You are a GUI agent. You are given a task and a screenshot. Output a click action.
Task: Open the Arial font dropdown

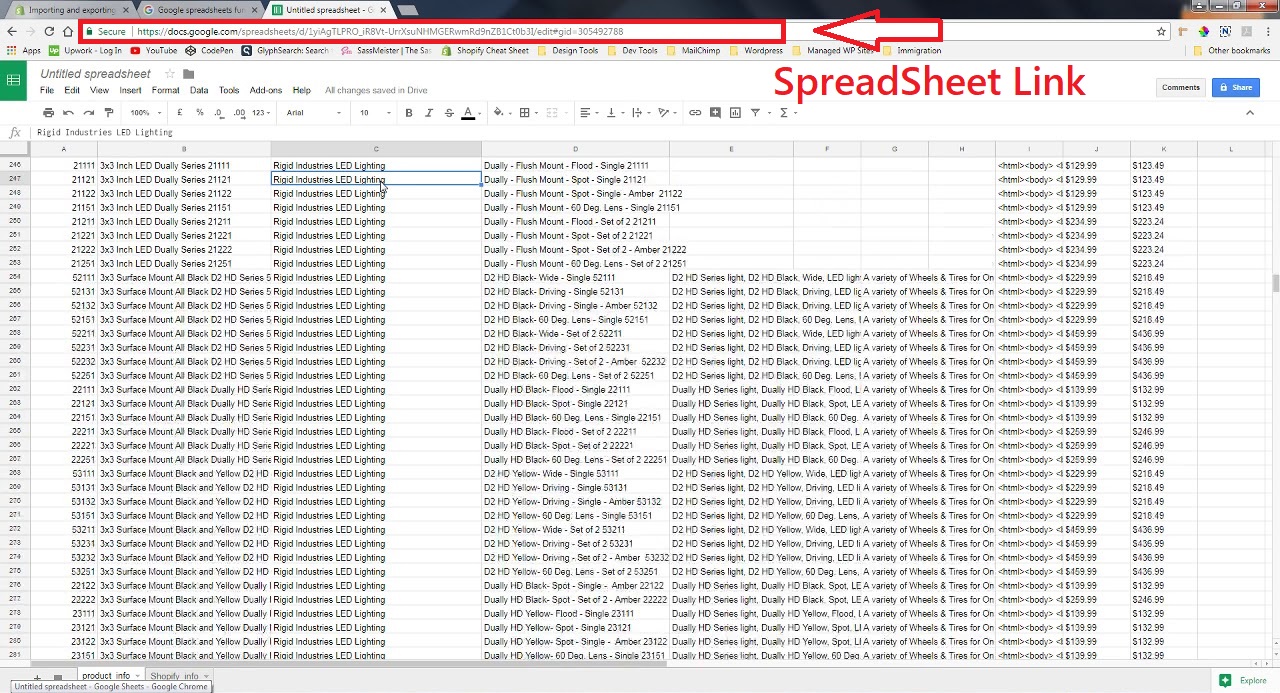click(x=313, y=113)
